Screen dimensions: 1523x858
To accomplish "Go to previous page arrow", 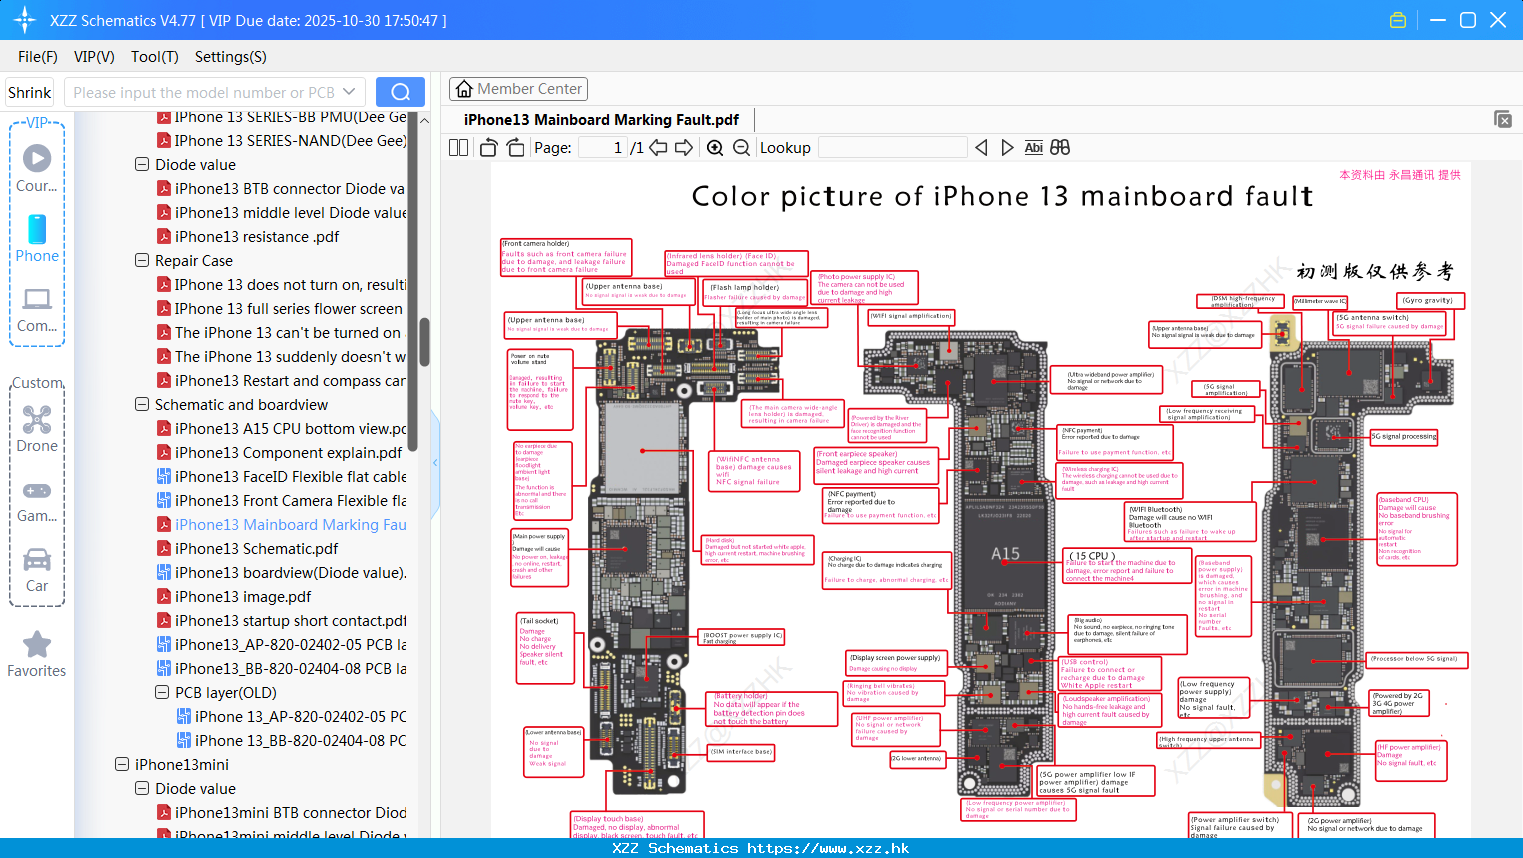I will pyautogui.click(x=658, y=147).
